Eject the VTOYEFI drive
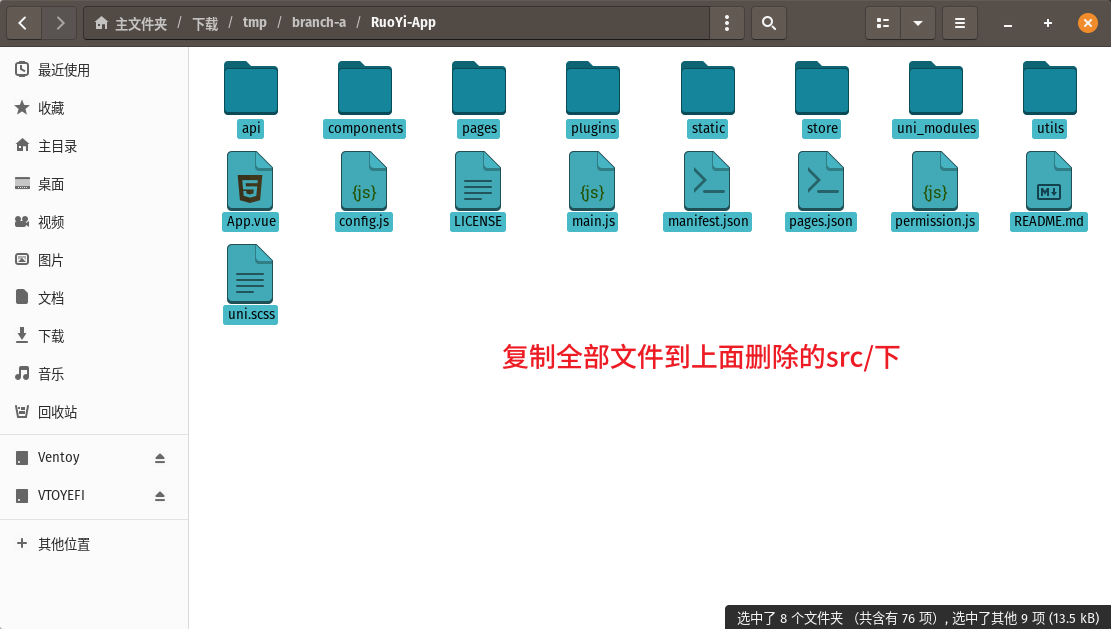 pos(160,496)
